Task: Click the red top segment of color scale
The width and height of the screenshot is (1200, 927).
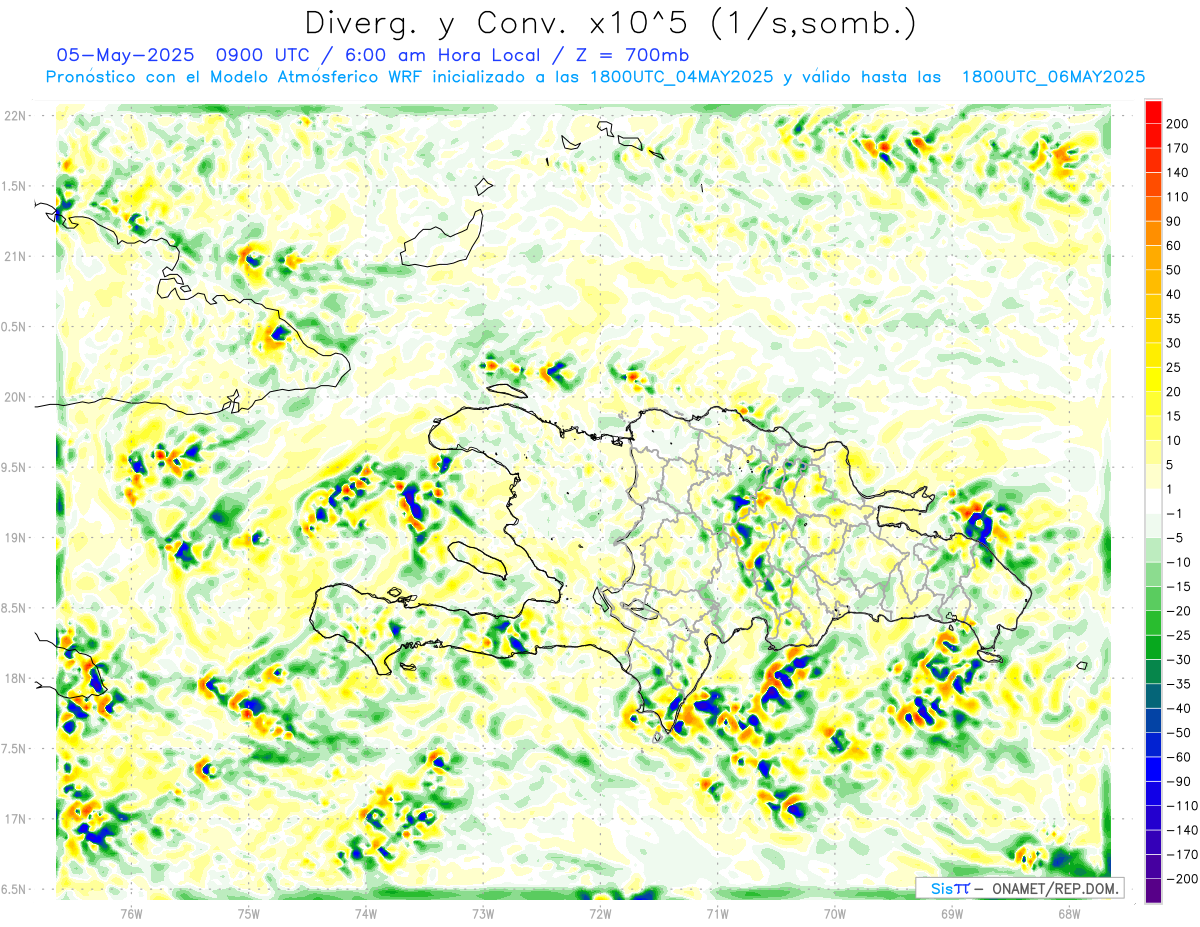Action: click(x=1153, y=111)
